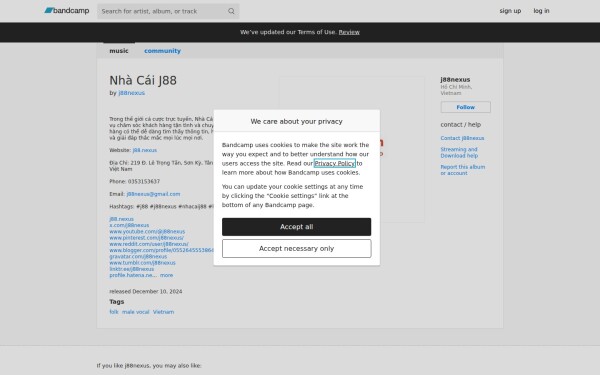Open the Website J88.nexus link
Viewport: 600px width, 375px height.
[x=145, y=150]
